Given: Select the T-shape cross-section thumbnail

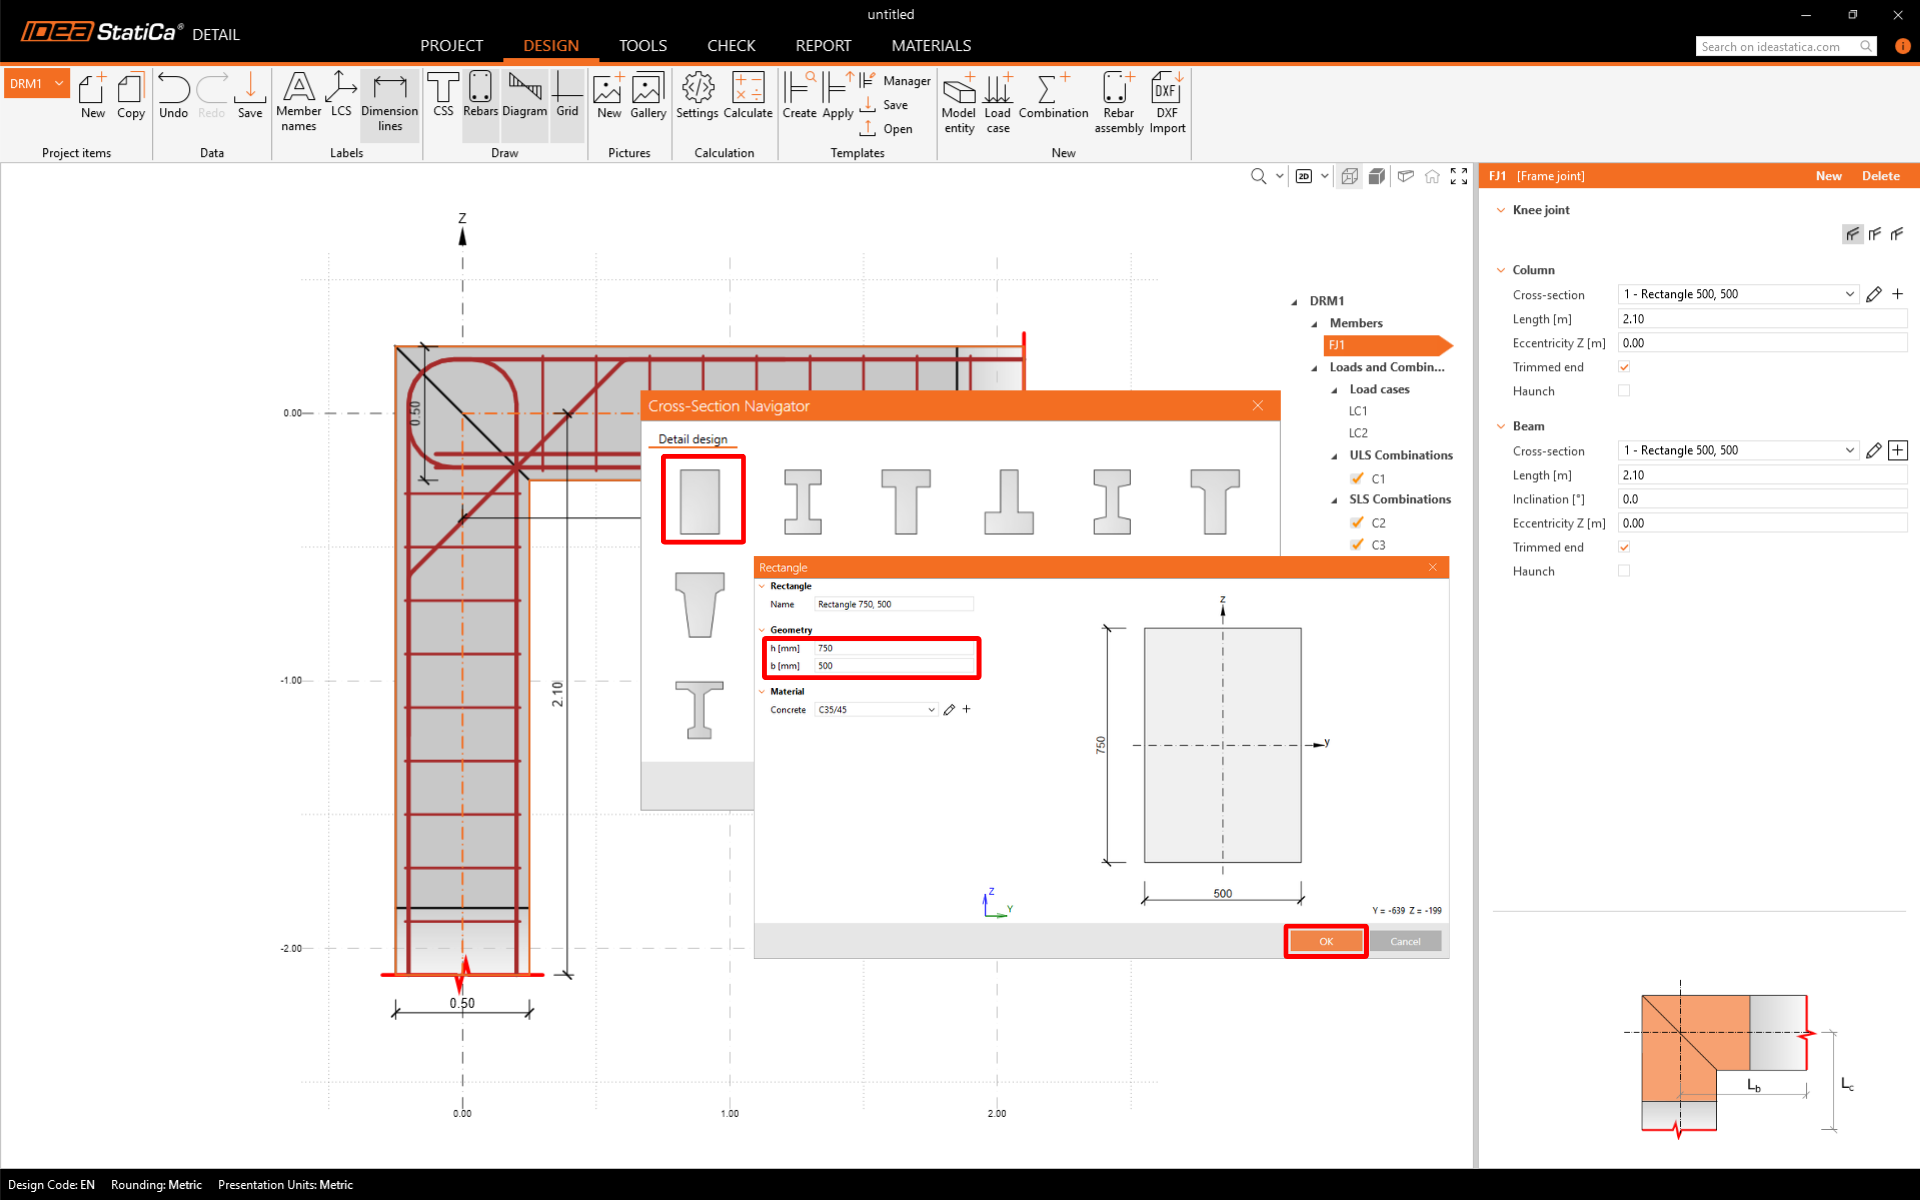Looking at the screenshot, I should [905, 501].
